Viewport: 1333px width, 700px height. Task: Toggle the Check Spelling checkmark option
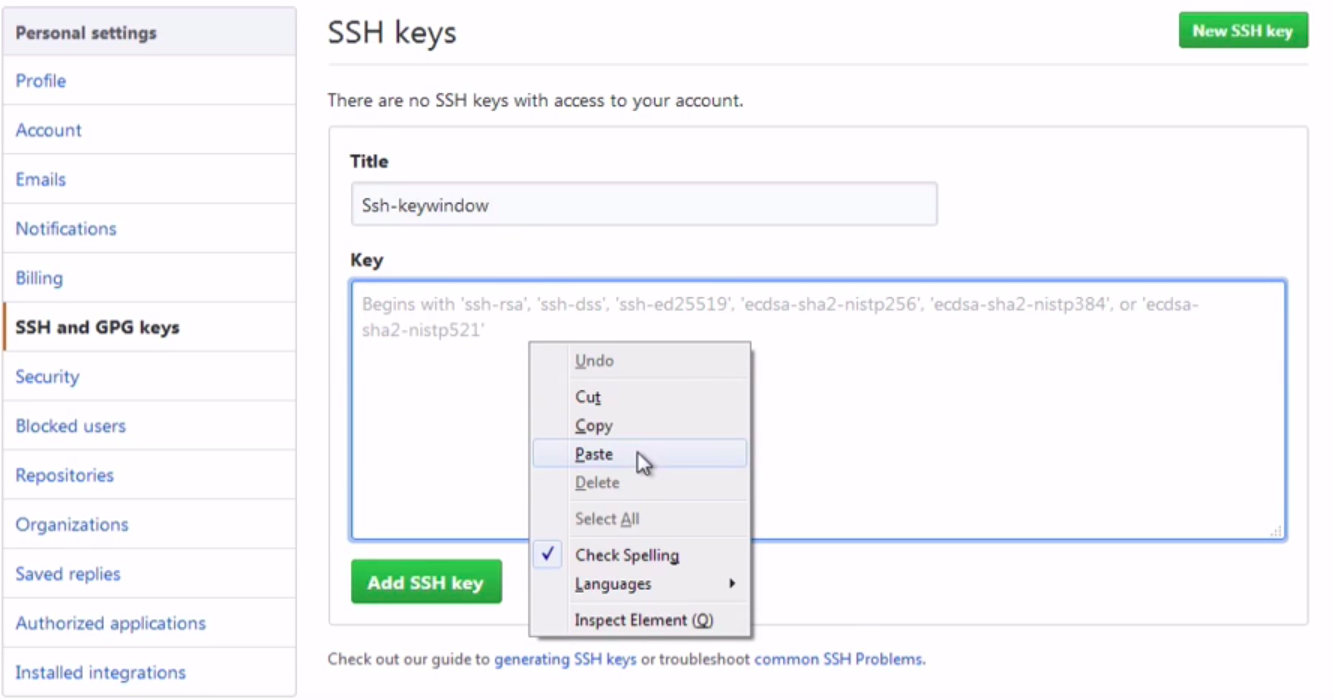click(x=627, y=555)
